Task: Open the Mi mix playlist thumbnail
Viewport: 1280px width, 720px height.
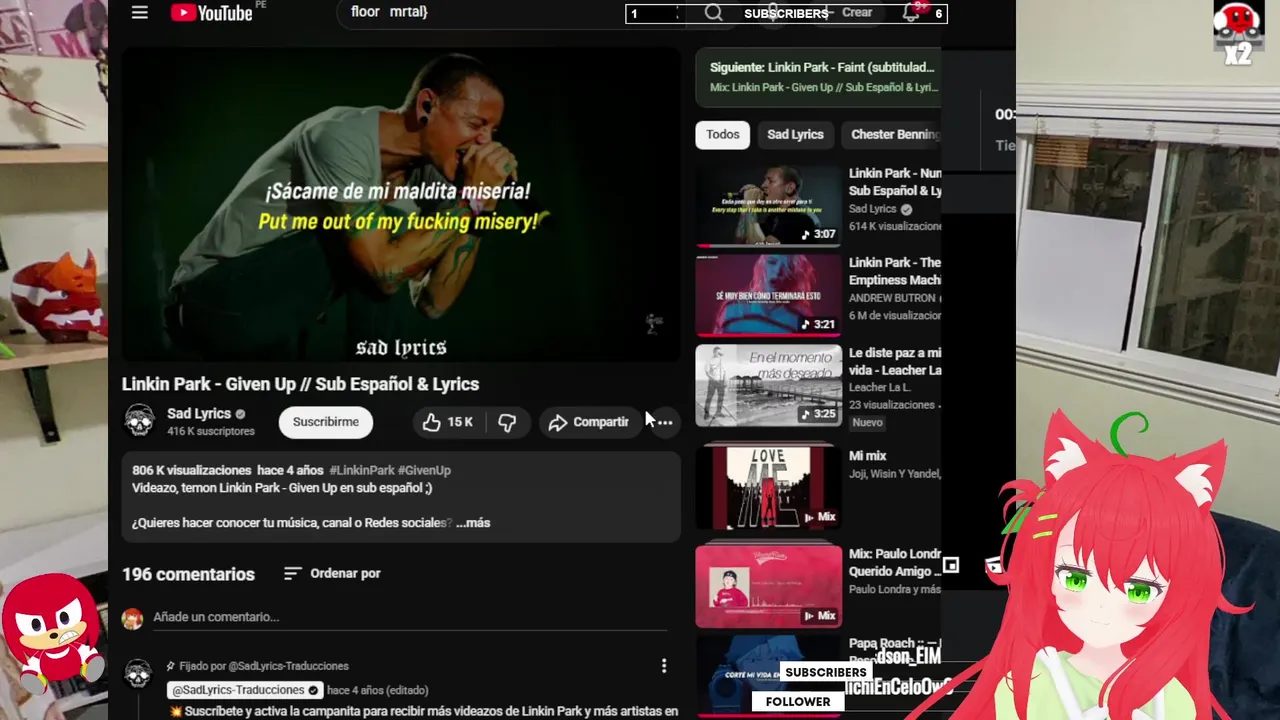Action: click(x=769, y=487)
